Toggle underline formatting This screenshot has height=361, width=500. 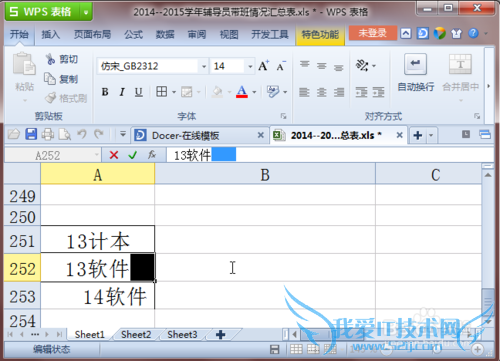139,92
